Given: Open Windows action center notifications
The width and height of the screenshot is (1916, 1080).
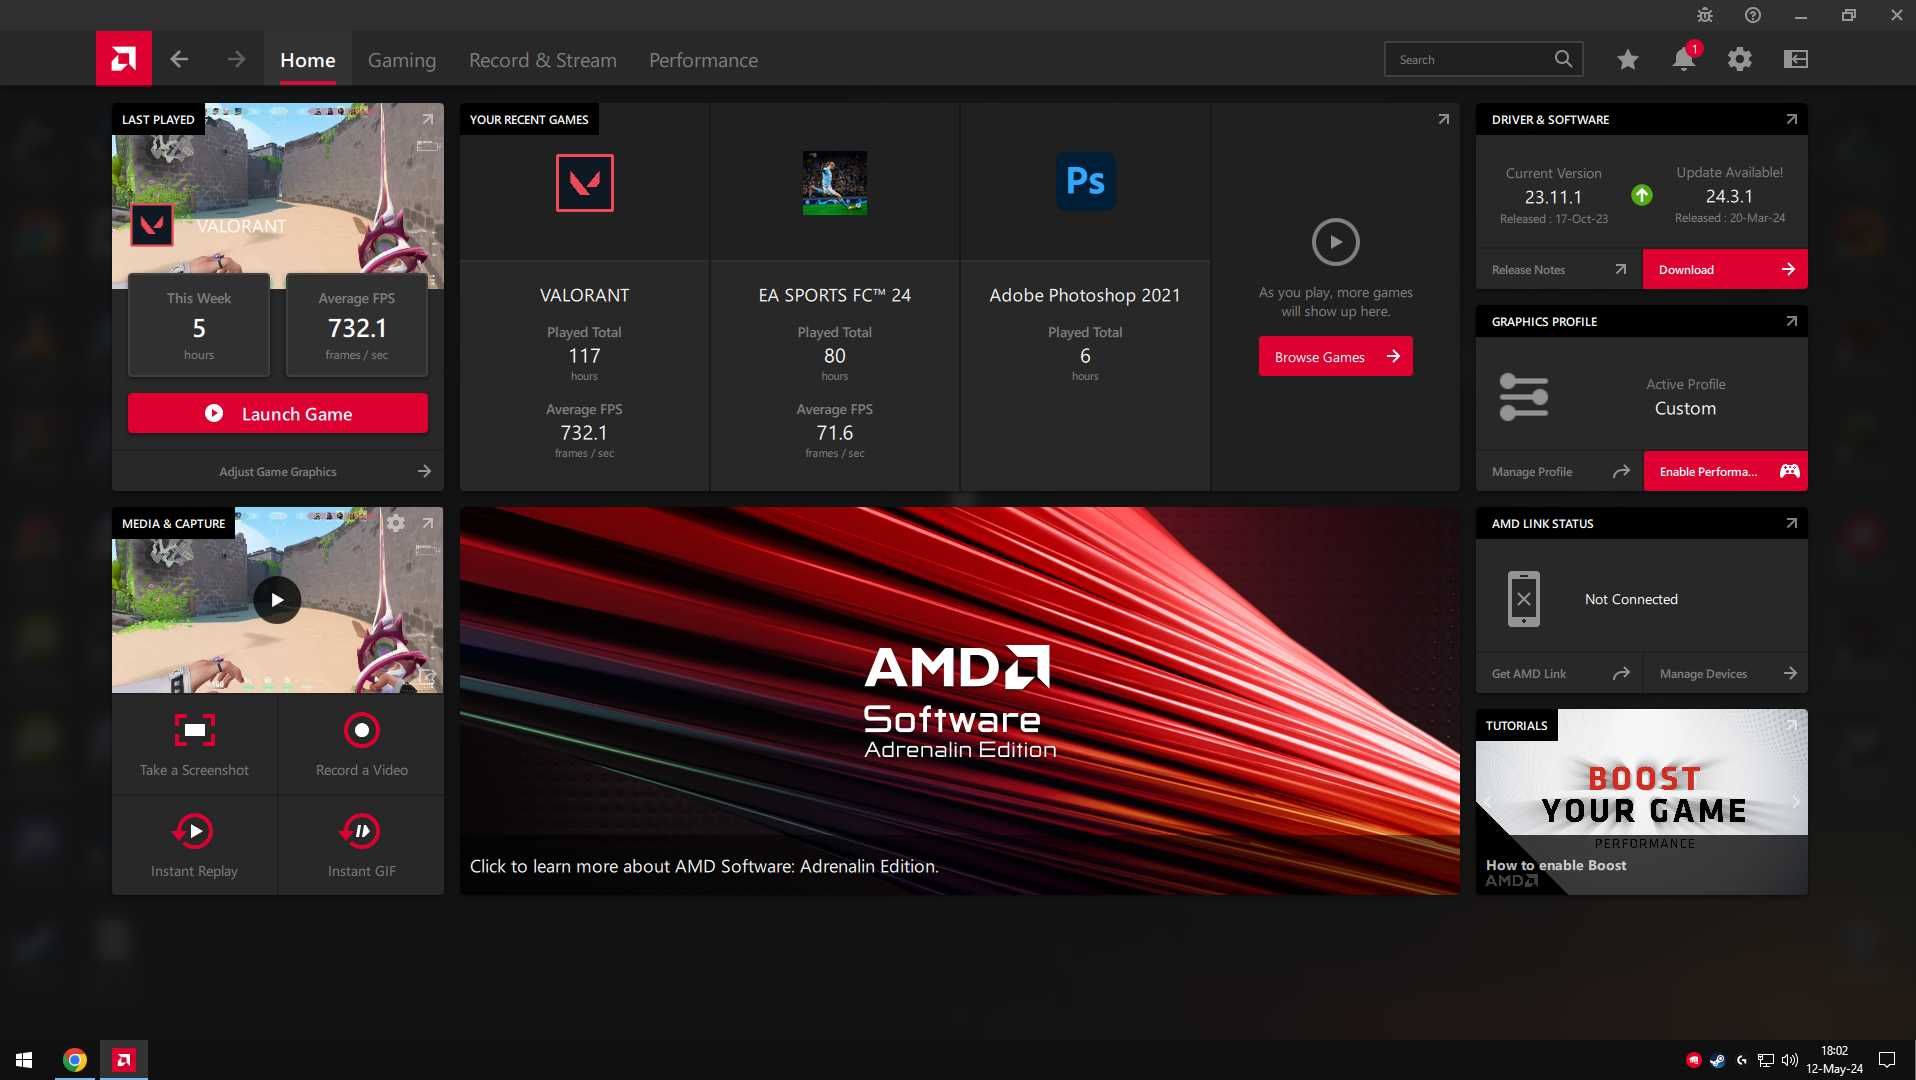Looking at the screenshot, I should click(1887, 1060).
